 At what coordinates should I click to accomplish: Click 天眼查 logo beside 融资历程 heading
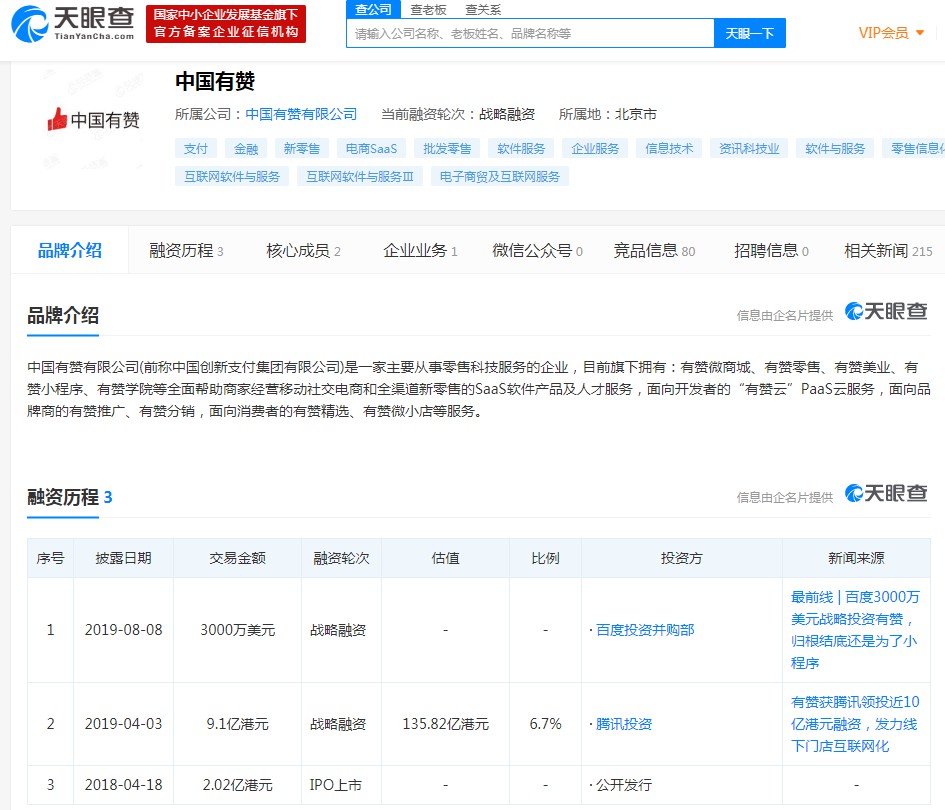886,494
